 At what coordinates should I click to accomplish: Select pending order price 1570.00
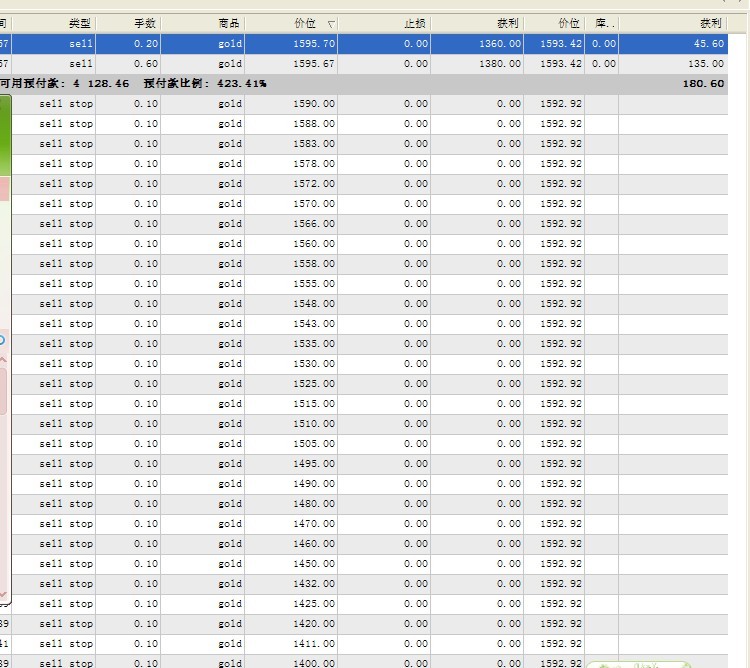coord(314,204)
